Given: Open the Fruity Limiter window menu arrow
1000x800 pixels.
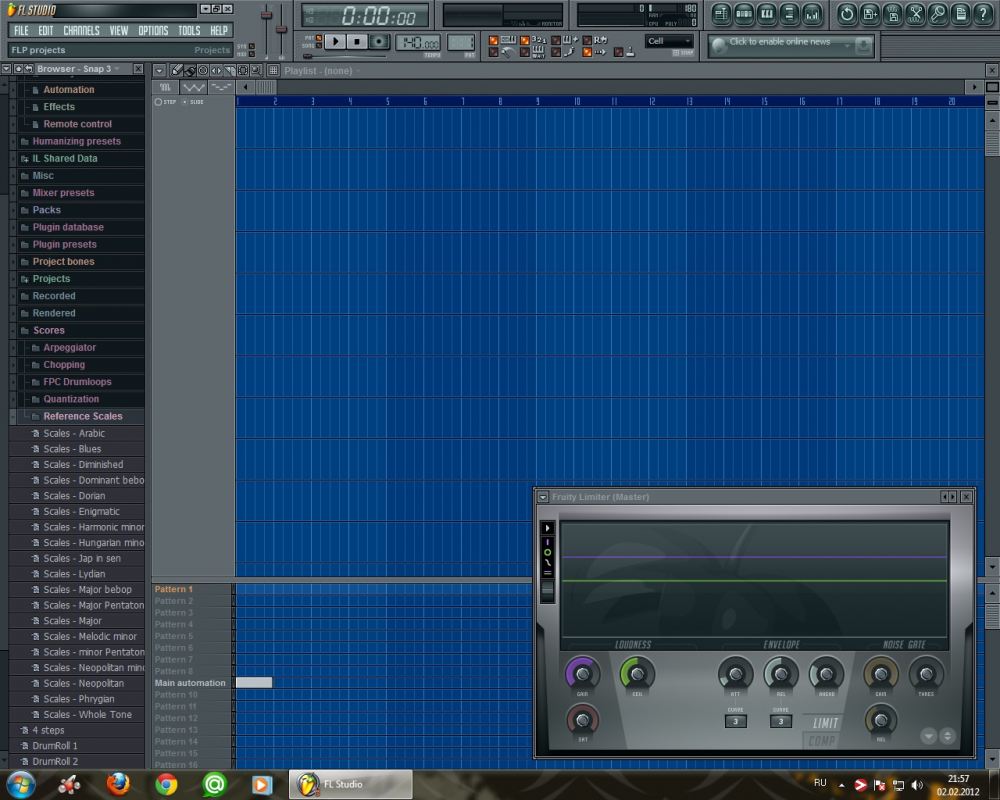Looking at the screenshot, I should tap(543, 497).
